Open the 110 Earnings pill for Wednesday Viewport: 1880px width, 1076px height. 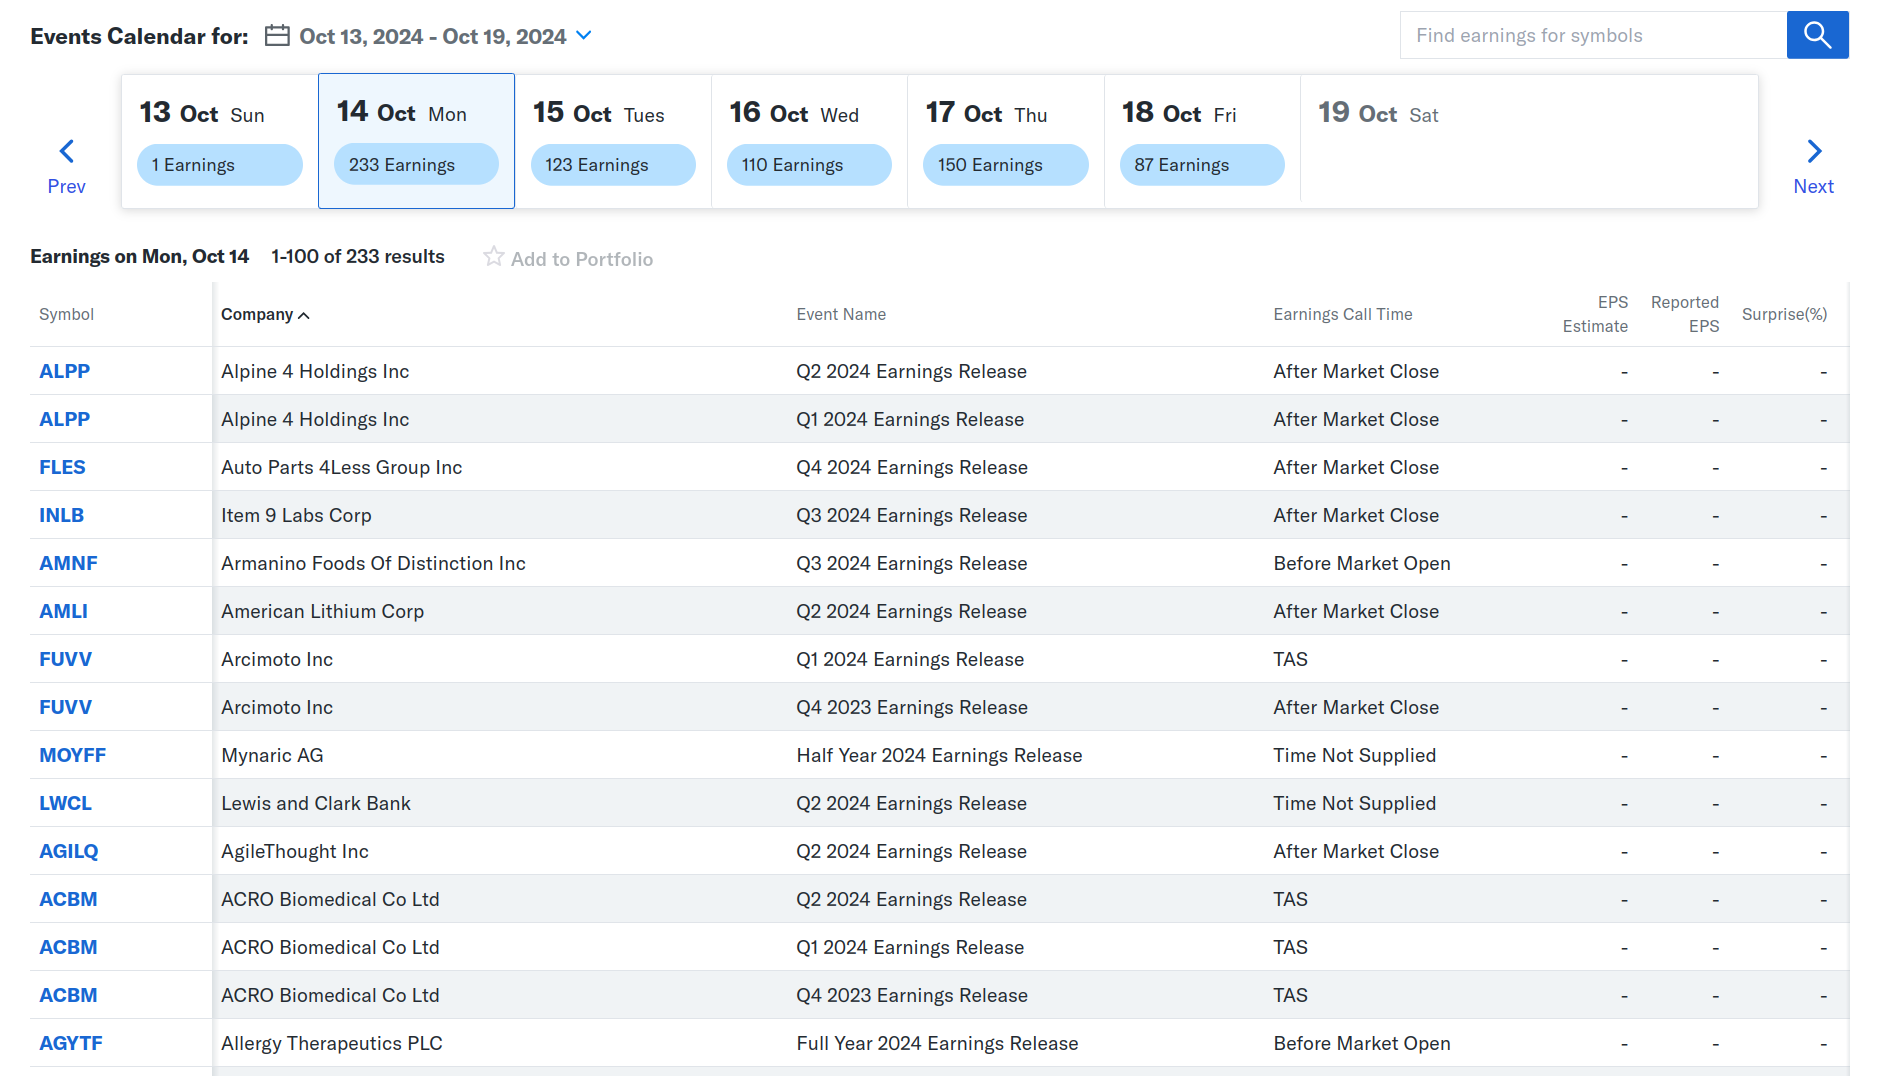(808, 165)
